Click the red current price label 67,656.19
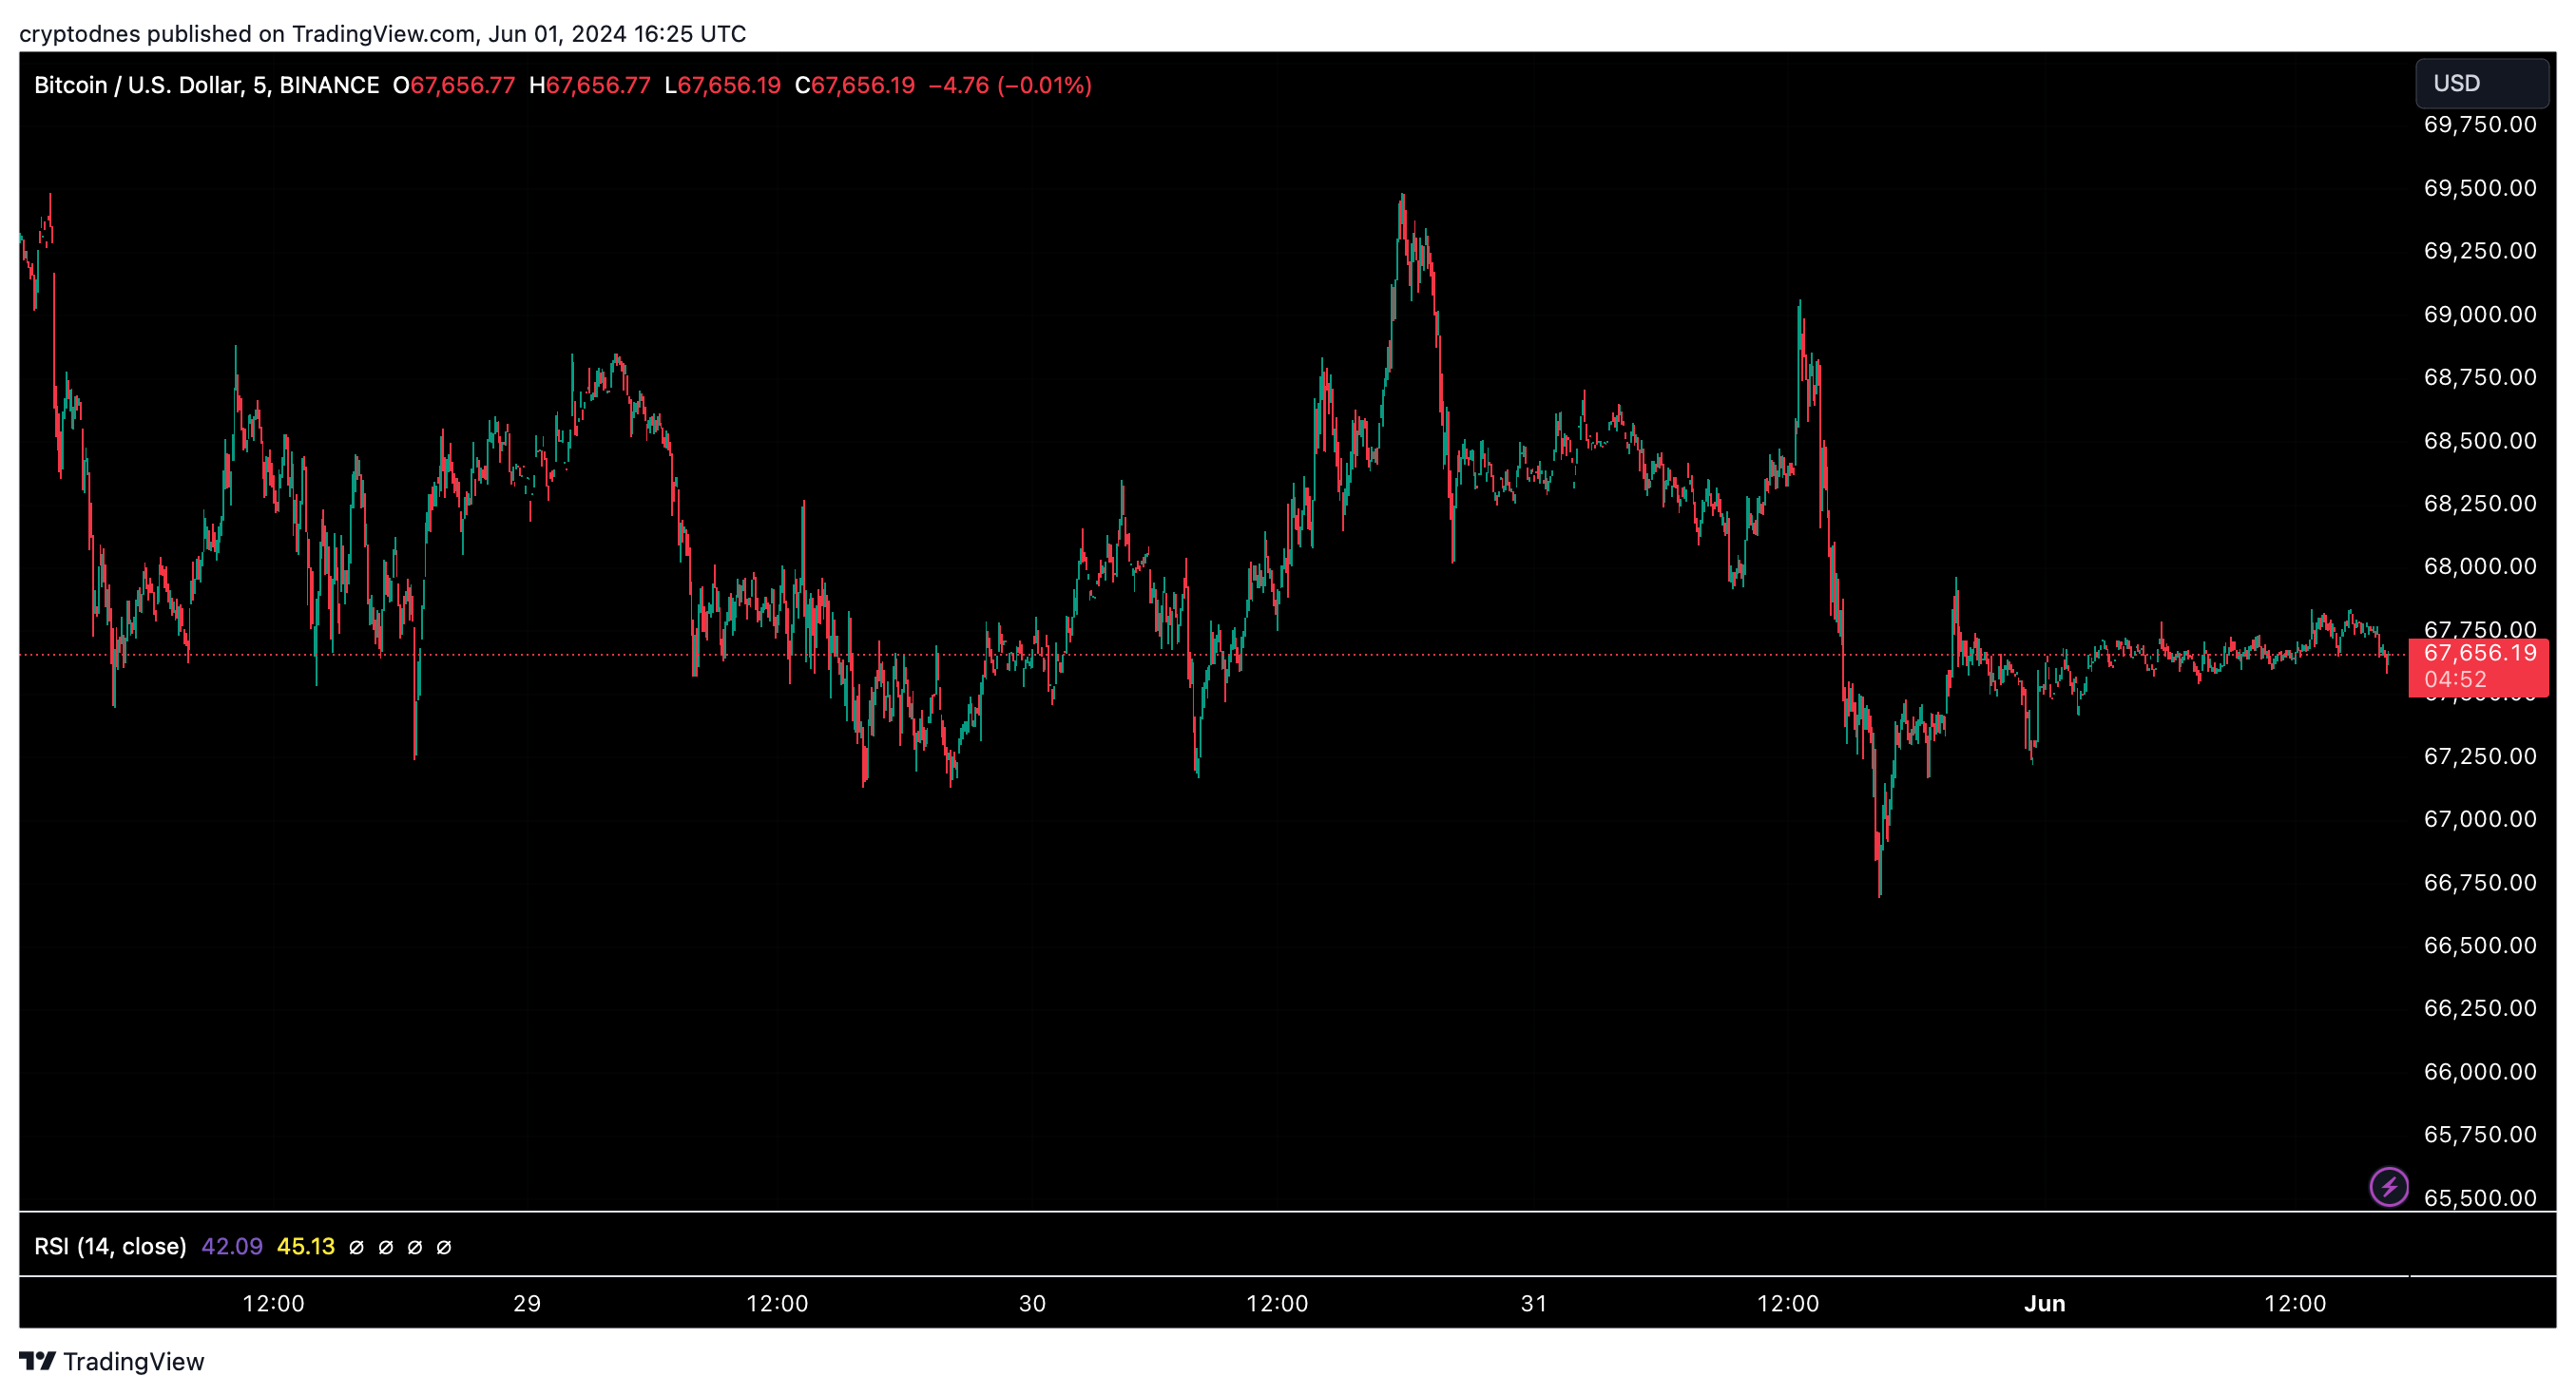Image resolution: width=2576 pixels, height=1395 pixels. coord(2479,653)
